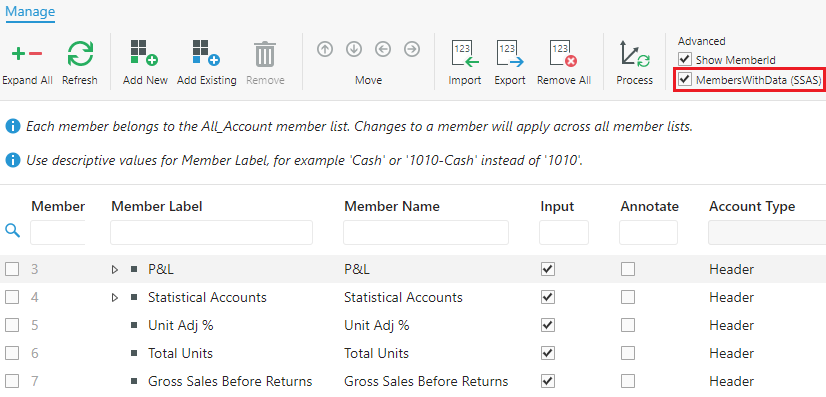Check Annotate for Unit Adj % row
Viewport: 826px width, 397px height.
[x=627, y=325]
